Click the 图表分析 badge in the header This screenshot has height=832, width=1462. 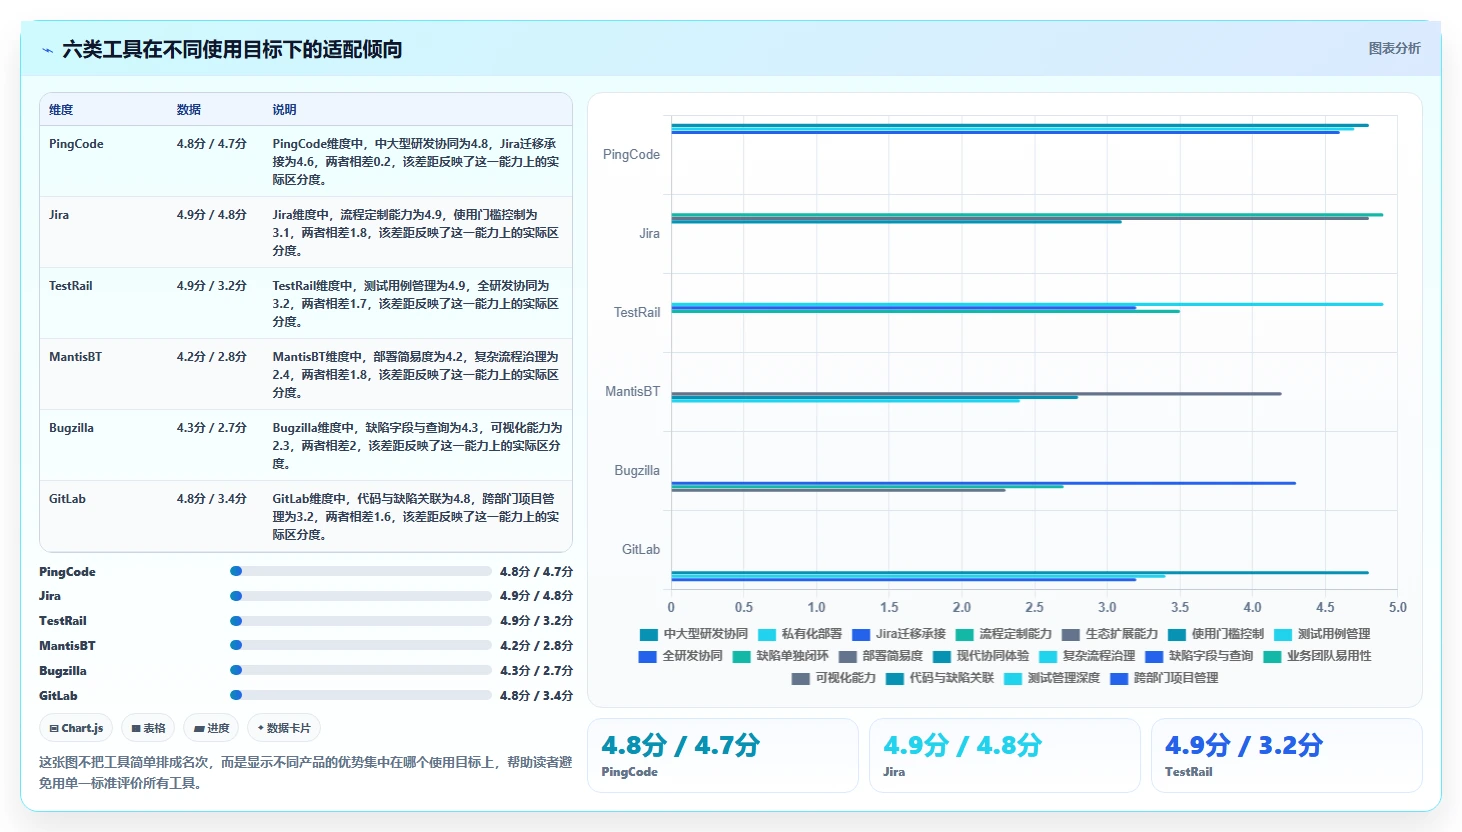click(x=1394, y=48)
